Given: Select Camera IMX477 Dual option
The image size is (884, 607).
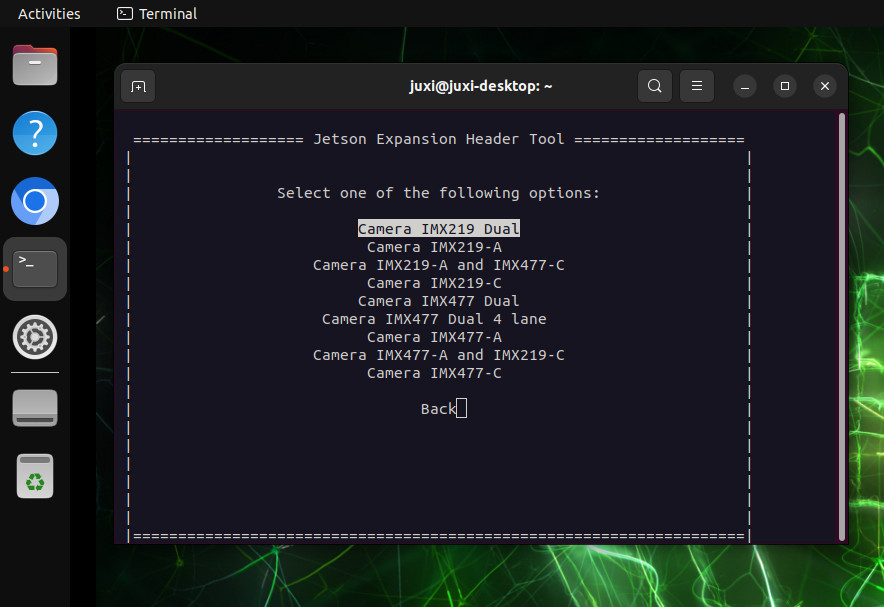Looking at the screenshot, I should (439, 301).
